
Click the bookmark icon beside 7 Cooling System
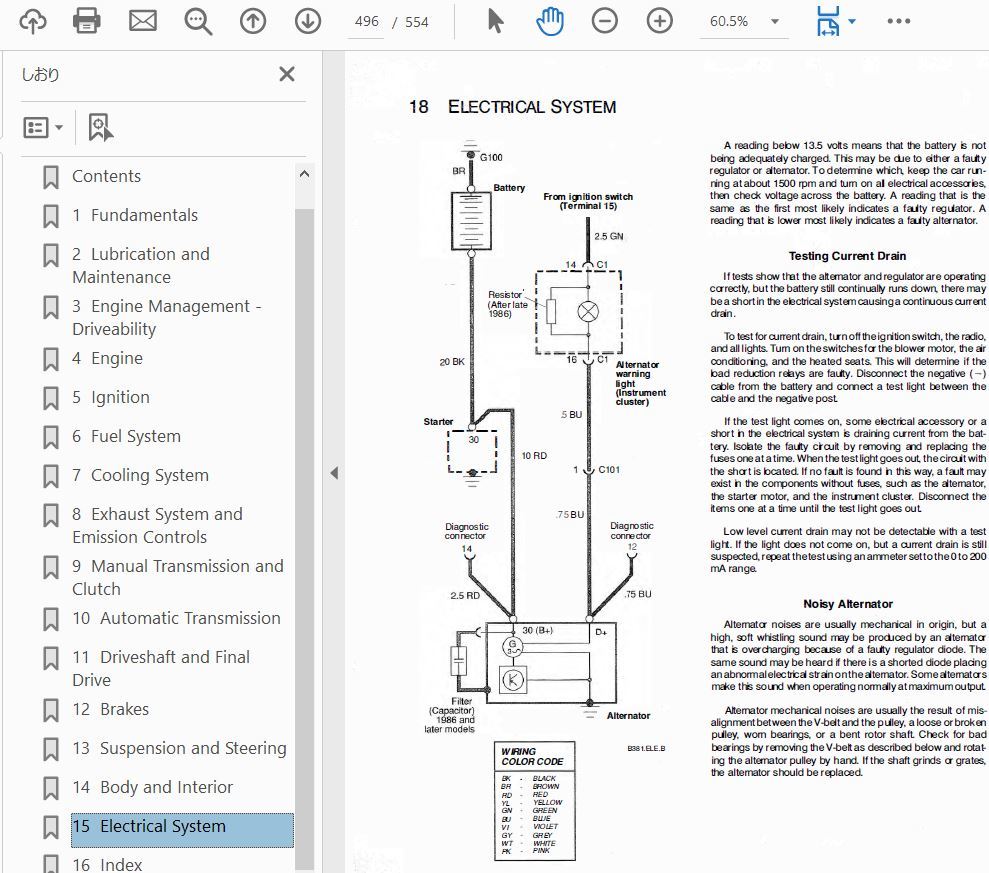(51, 477)
